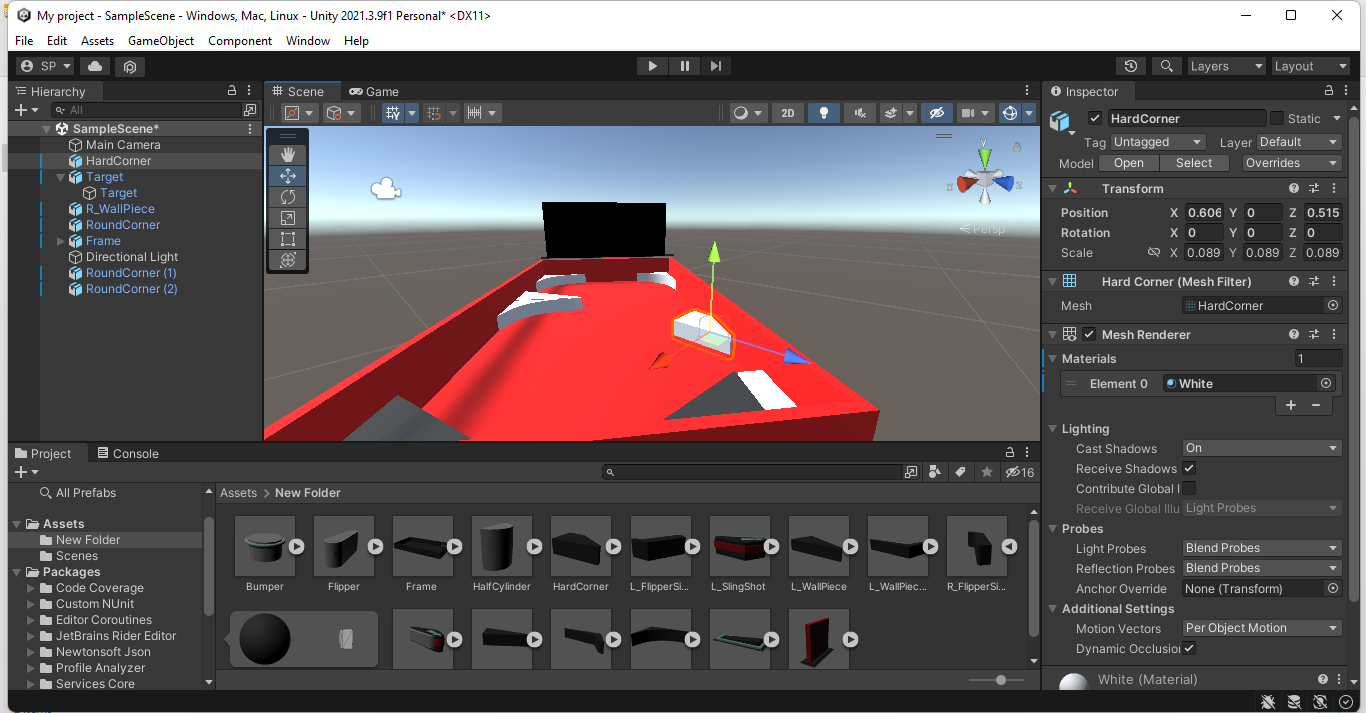Select the Rect transform tool

pos(288,239)
